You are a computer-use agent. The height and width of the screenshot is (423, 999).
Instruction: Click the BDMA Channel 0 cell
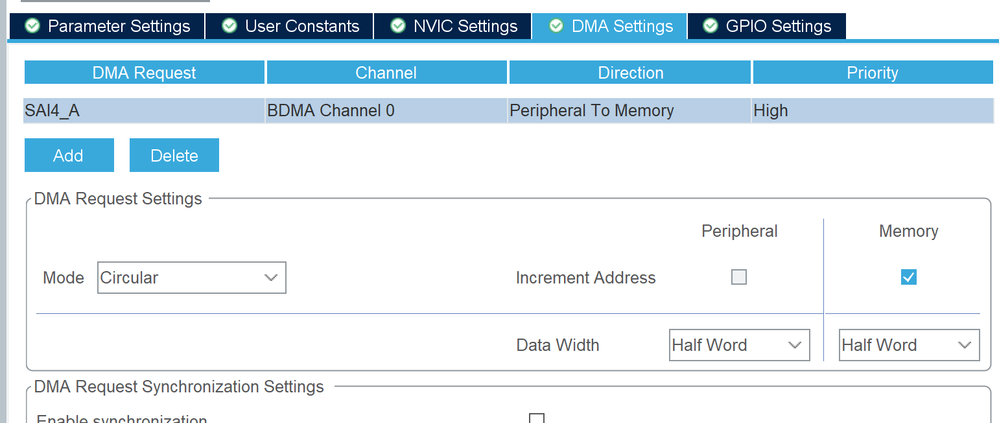(387, 111)
